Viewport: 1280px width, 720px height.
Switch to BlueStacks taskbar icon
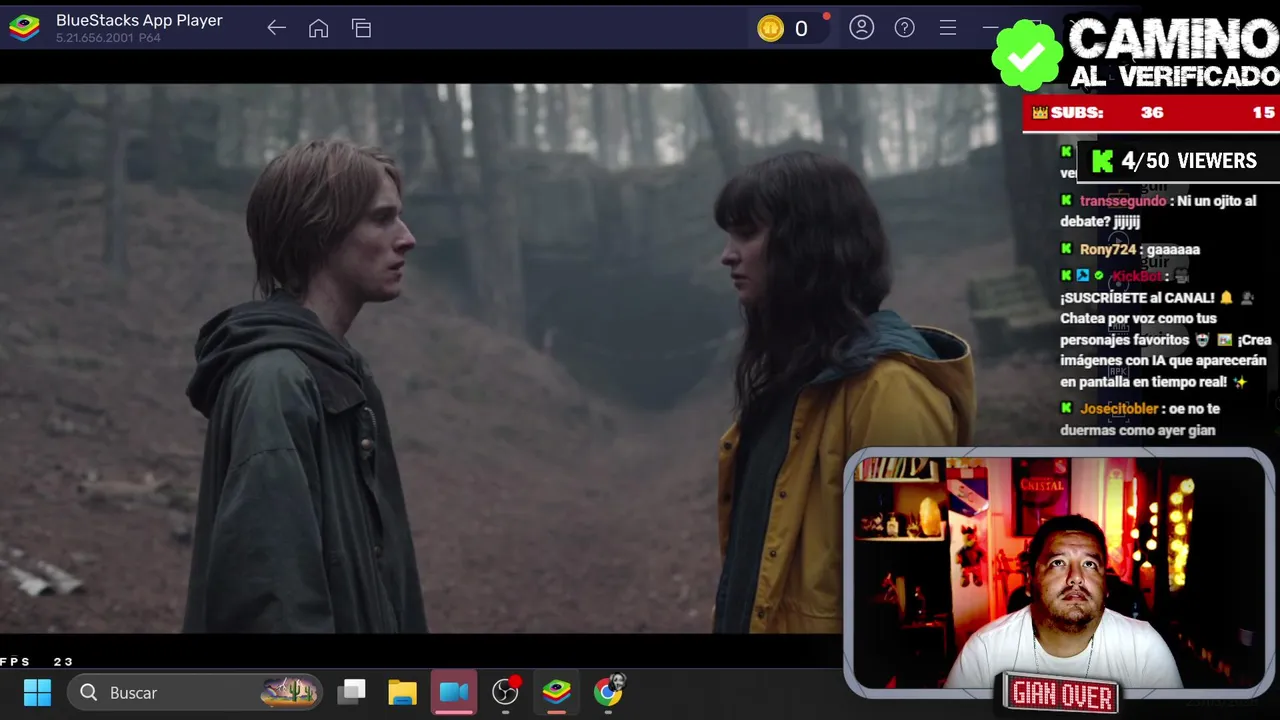pyautogui.click(x=557, y=691)
